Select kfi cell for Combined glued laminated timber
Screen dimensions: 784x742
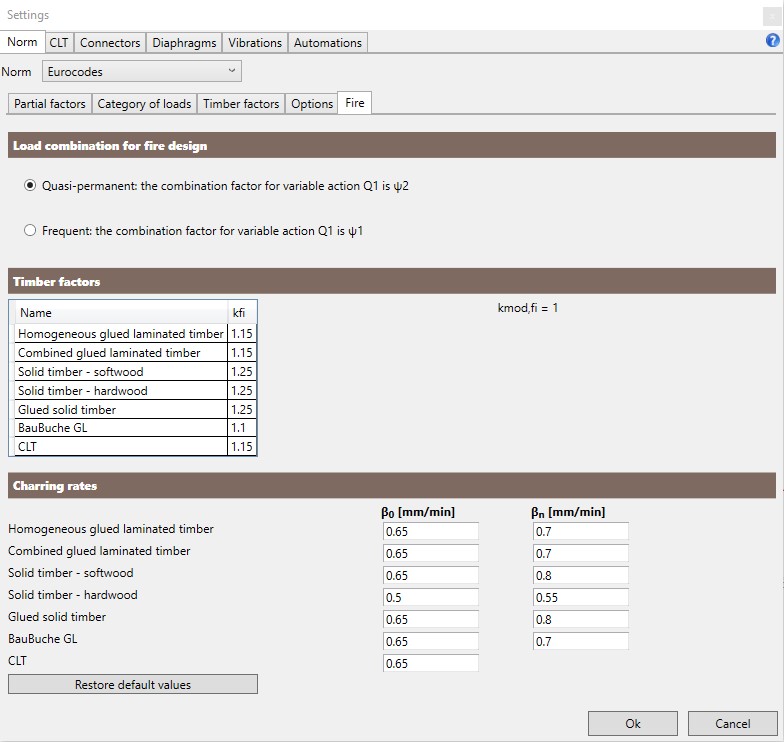242,352
